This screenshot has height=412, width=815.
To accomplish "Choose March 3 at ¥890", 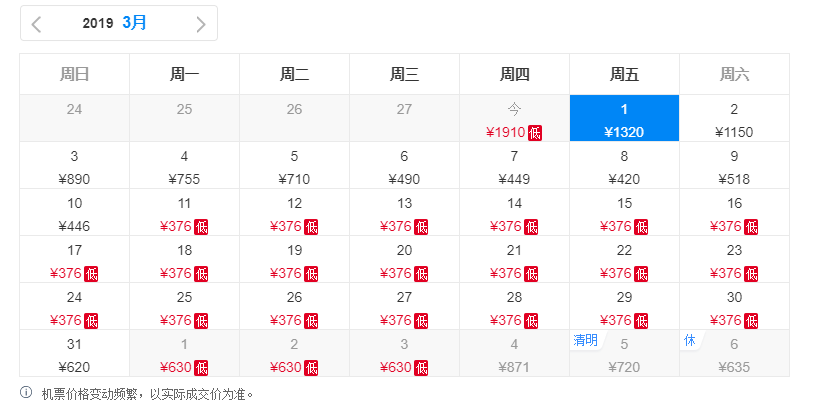I will coord(74,165).
